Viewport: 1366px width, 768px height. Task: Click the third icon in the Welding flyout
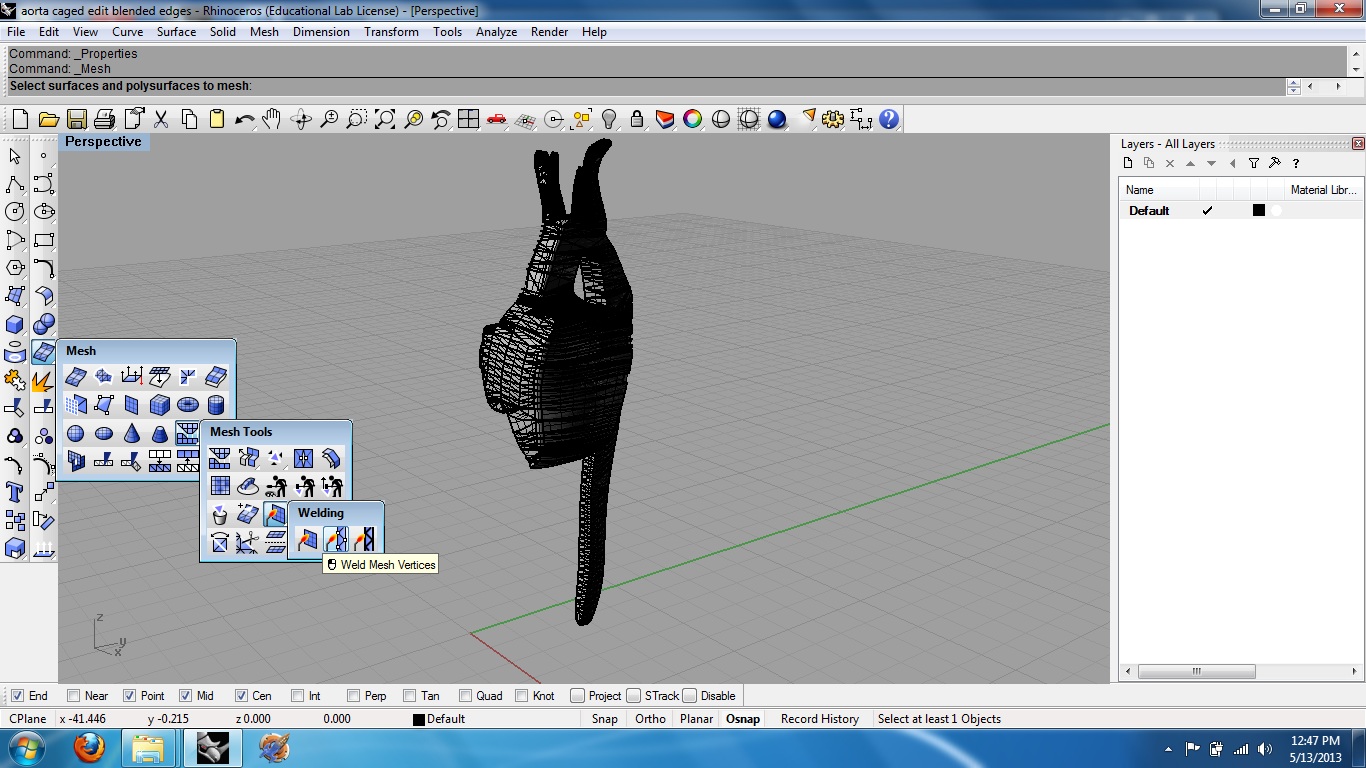364,540
